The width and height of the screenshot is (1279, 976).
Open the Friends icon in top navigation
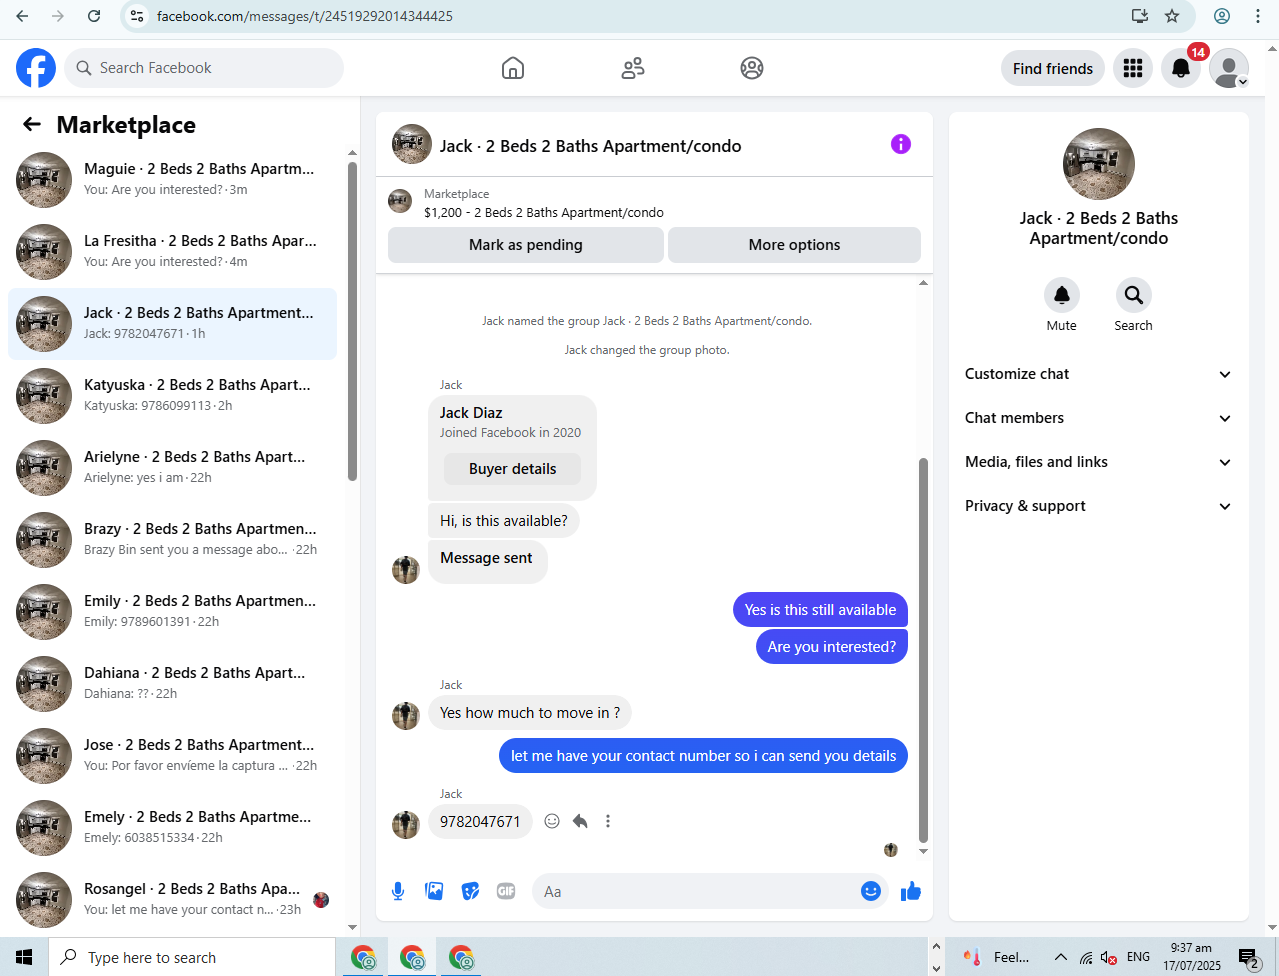(633, 68)
